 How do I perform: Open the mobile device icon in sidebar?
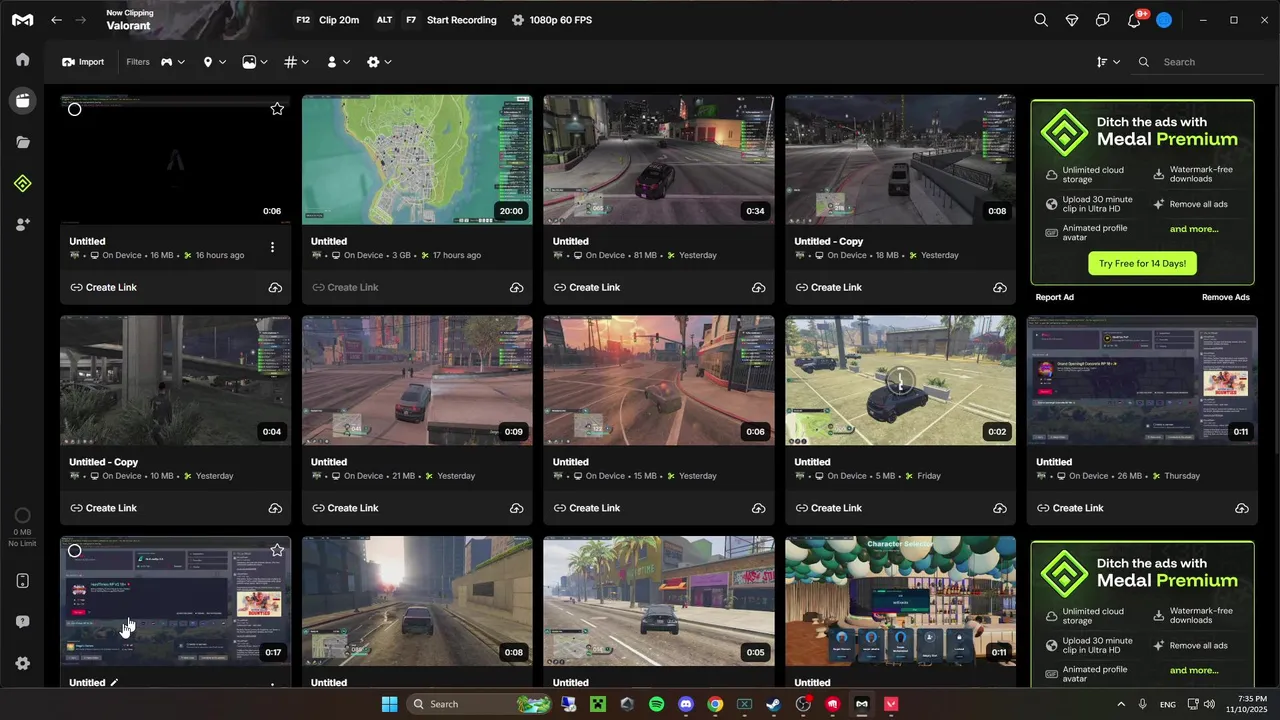coord(22,581)
